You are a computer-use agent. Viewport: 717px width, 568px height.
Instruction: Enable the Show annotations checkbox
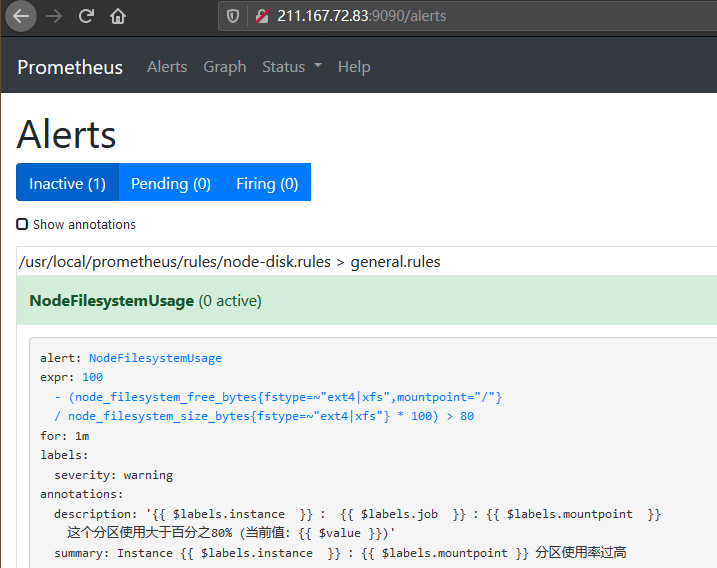pos(22,224)
